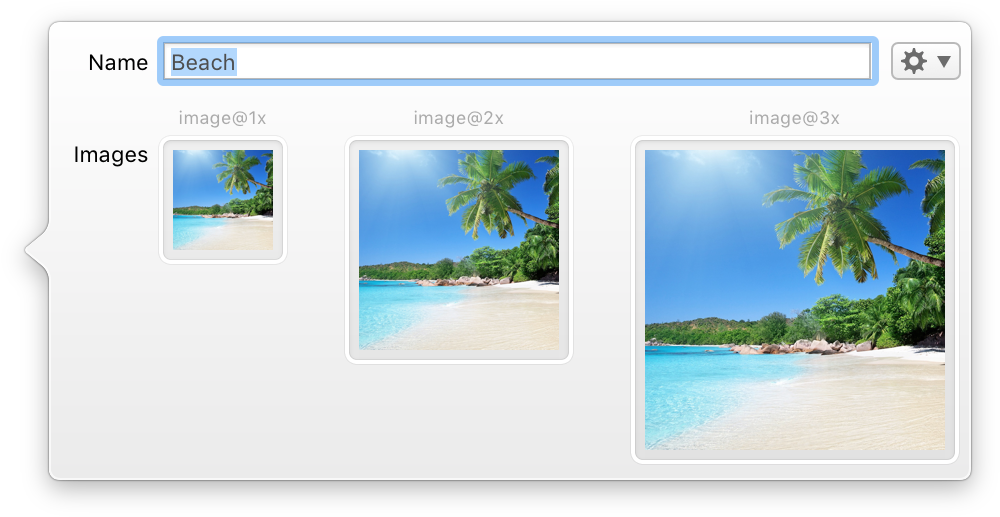1000x517 pixels.
Task: Click the image@2x label
Action: click(x=458, y=118)
